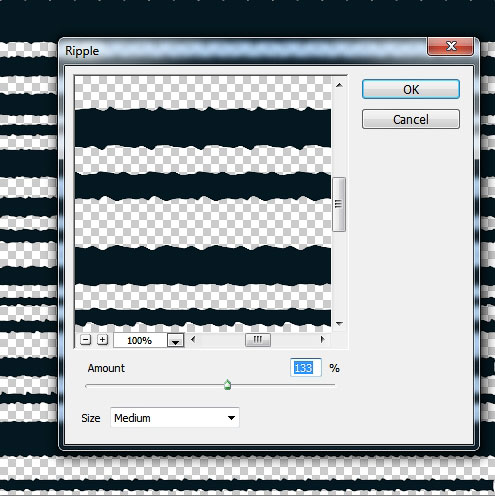Cancel the Ripple dialog
The height and width of the screenshot is (496, 495).
pos(411,119)
